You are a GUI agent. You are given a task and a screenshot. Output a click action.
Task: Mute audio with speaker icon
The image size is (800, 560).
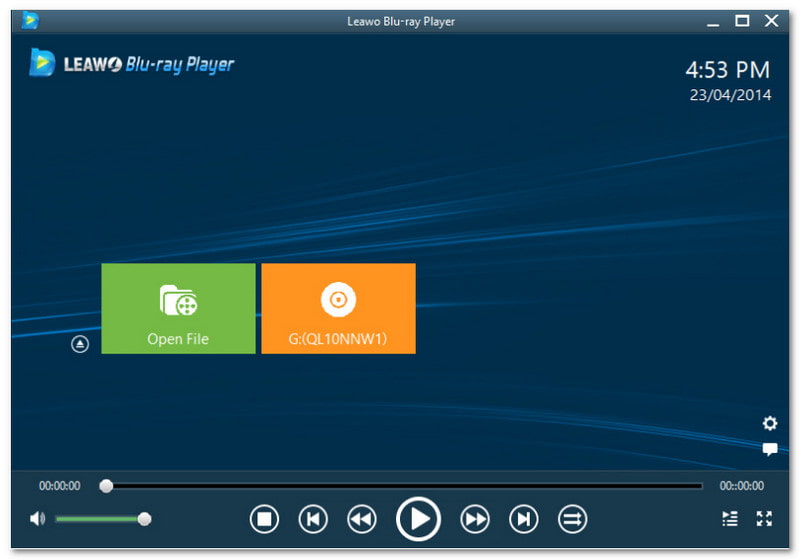point(37,519)
